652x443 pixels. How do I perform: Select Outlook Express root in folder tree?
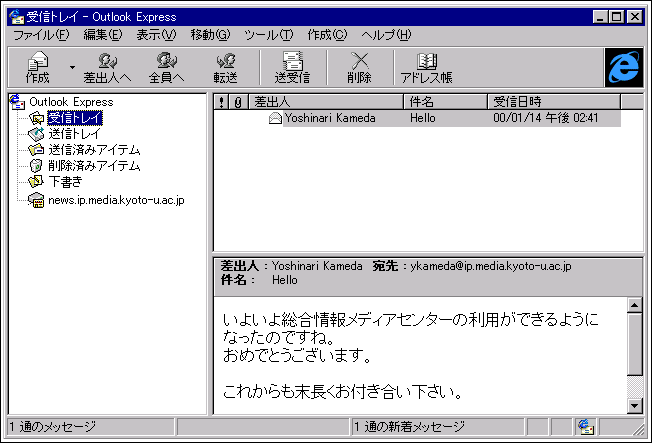tap(71, 102)
